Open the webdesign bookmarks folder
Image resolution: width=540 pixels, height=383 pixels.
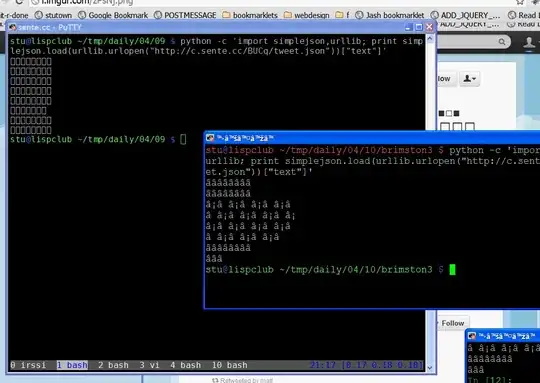(x=307, y=15)
